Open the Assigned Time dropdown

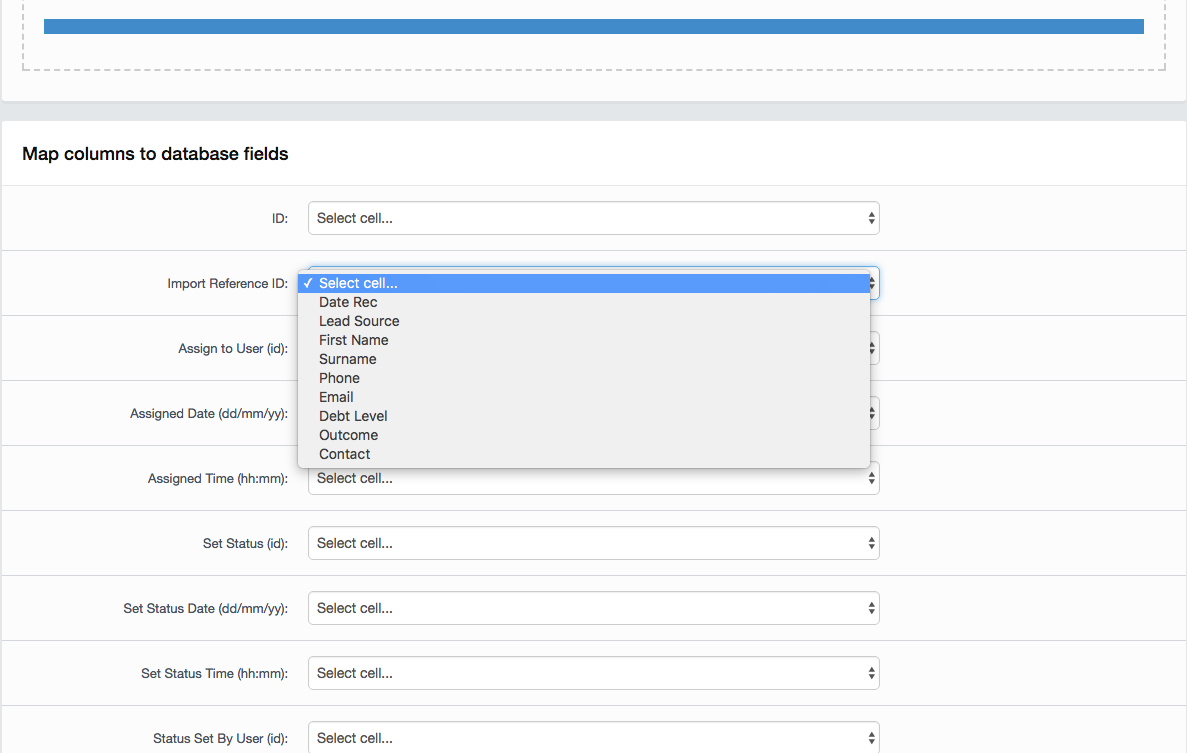pos(593,479)
